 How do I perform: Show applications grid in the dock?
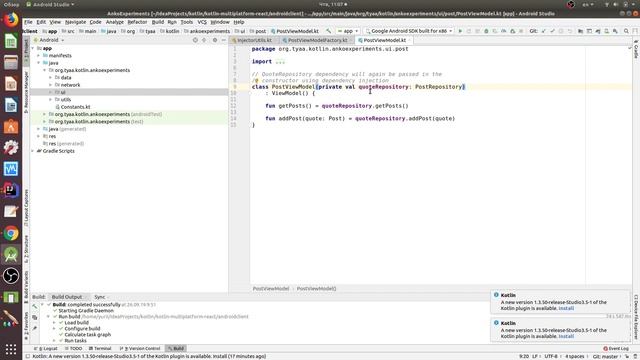11,349
